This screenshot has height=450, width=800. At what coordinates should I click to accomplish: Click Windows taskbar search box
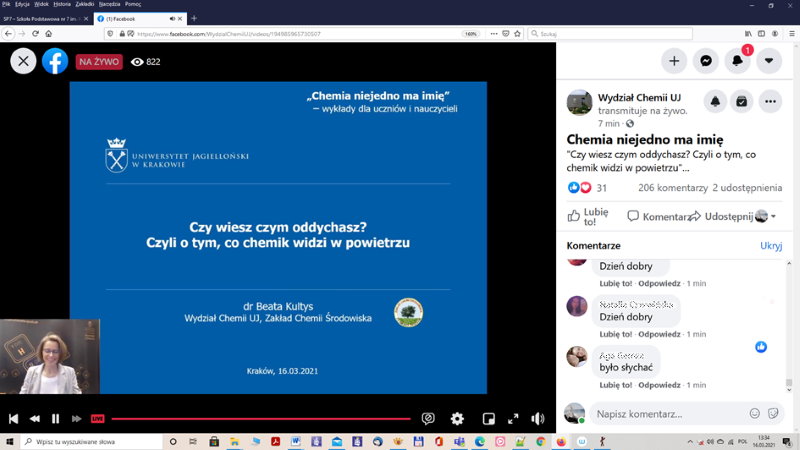(x=92, y=441)
